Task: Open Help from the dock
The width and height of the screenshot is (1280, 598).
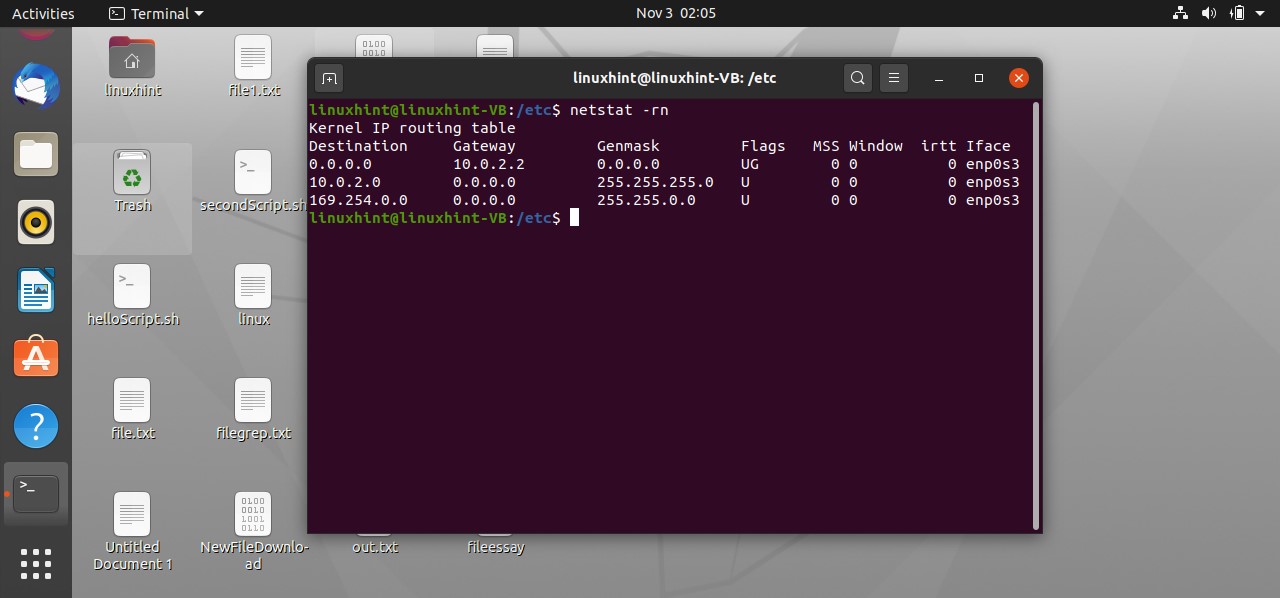Action: (x=36, y=427)
